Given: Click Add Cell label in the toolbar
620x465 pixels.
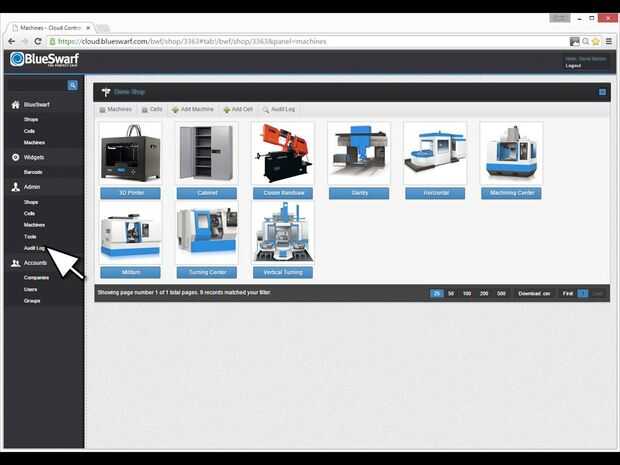Looking at the screenshot, I should click(x=242, y=109).
